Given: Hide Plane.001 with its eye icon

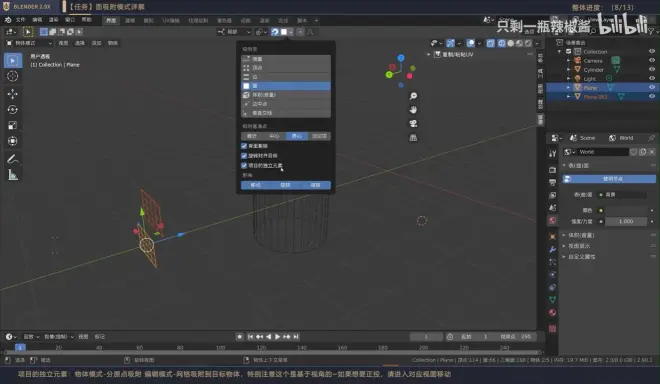Looking at the screenshot, I should click(652, 96).
